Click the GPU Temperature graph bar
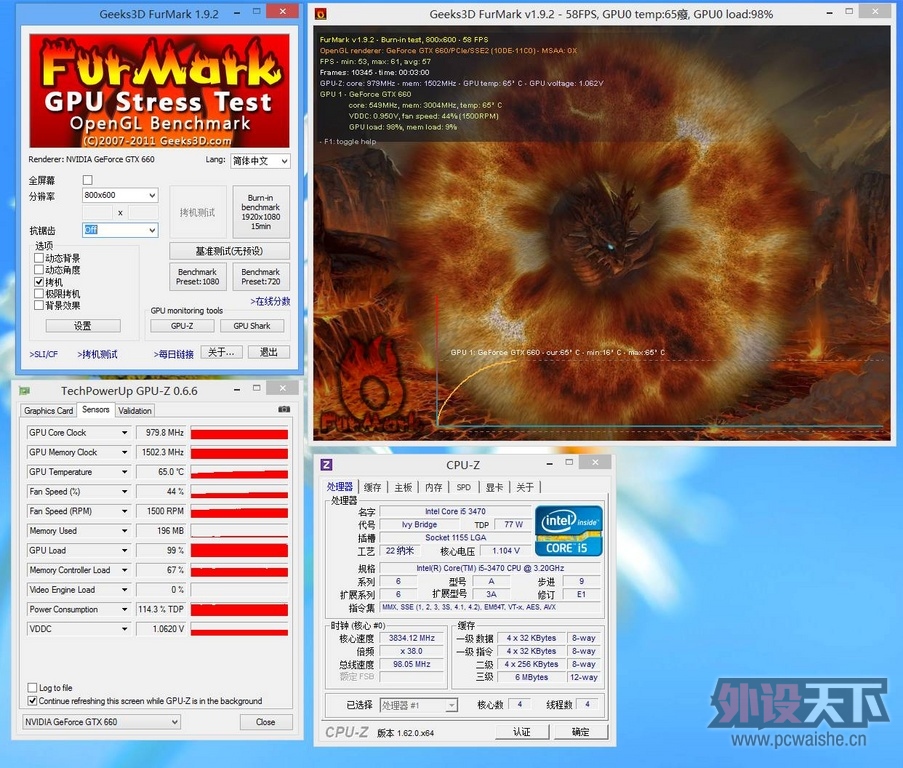This screenshot has height=768, width=903. click(239, 472)
